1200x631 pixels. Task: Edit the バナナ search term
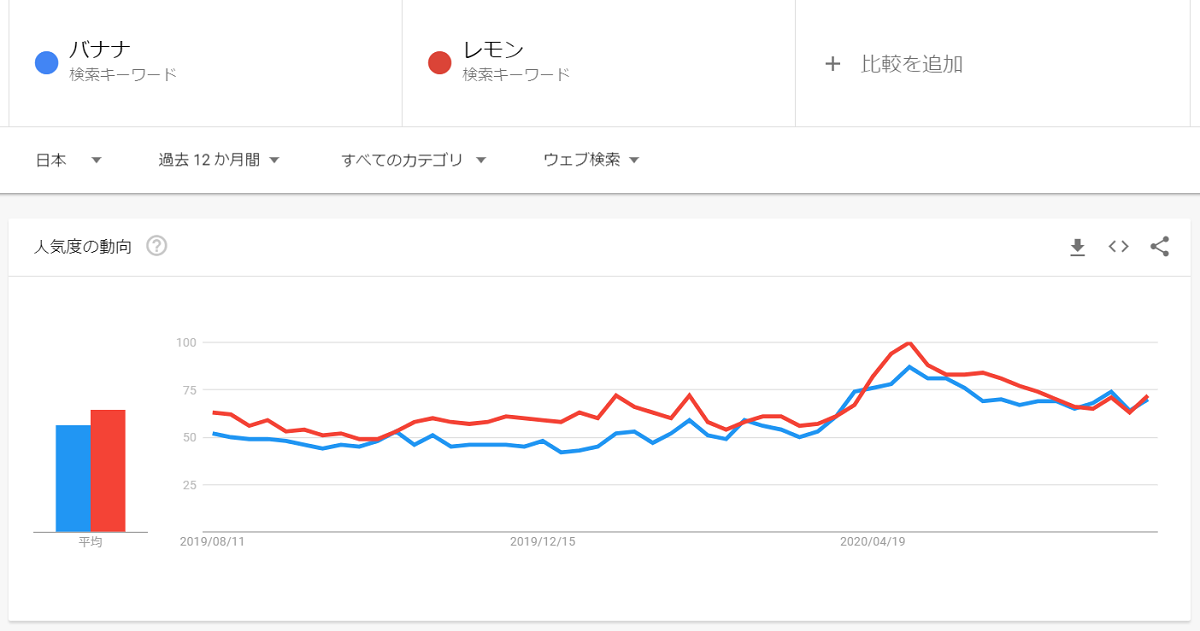(100, 50)
